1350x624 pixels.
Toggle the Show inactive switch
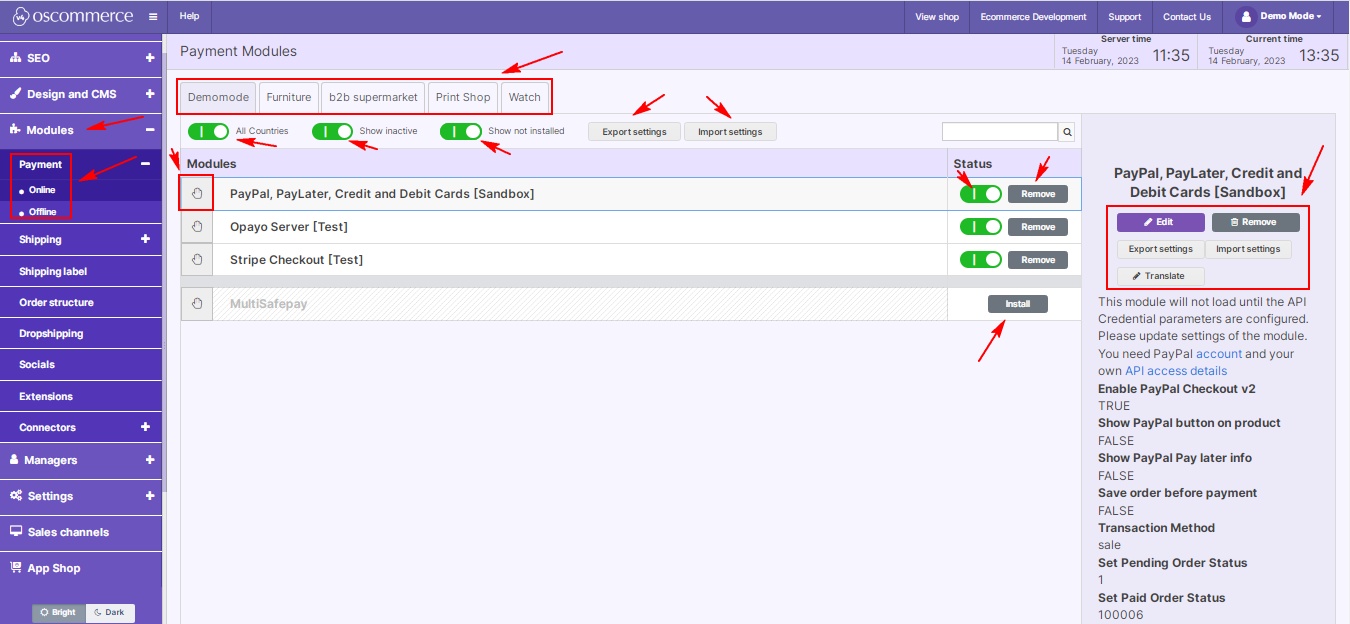(x=332, y=131)
